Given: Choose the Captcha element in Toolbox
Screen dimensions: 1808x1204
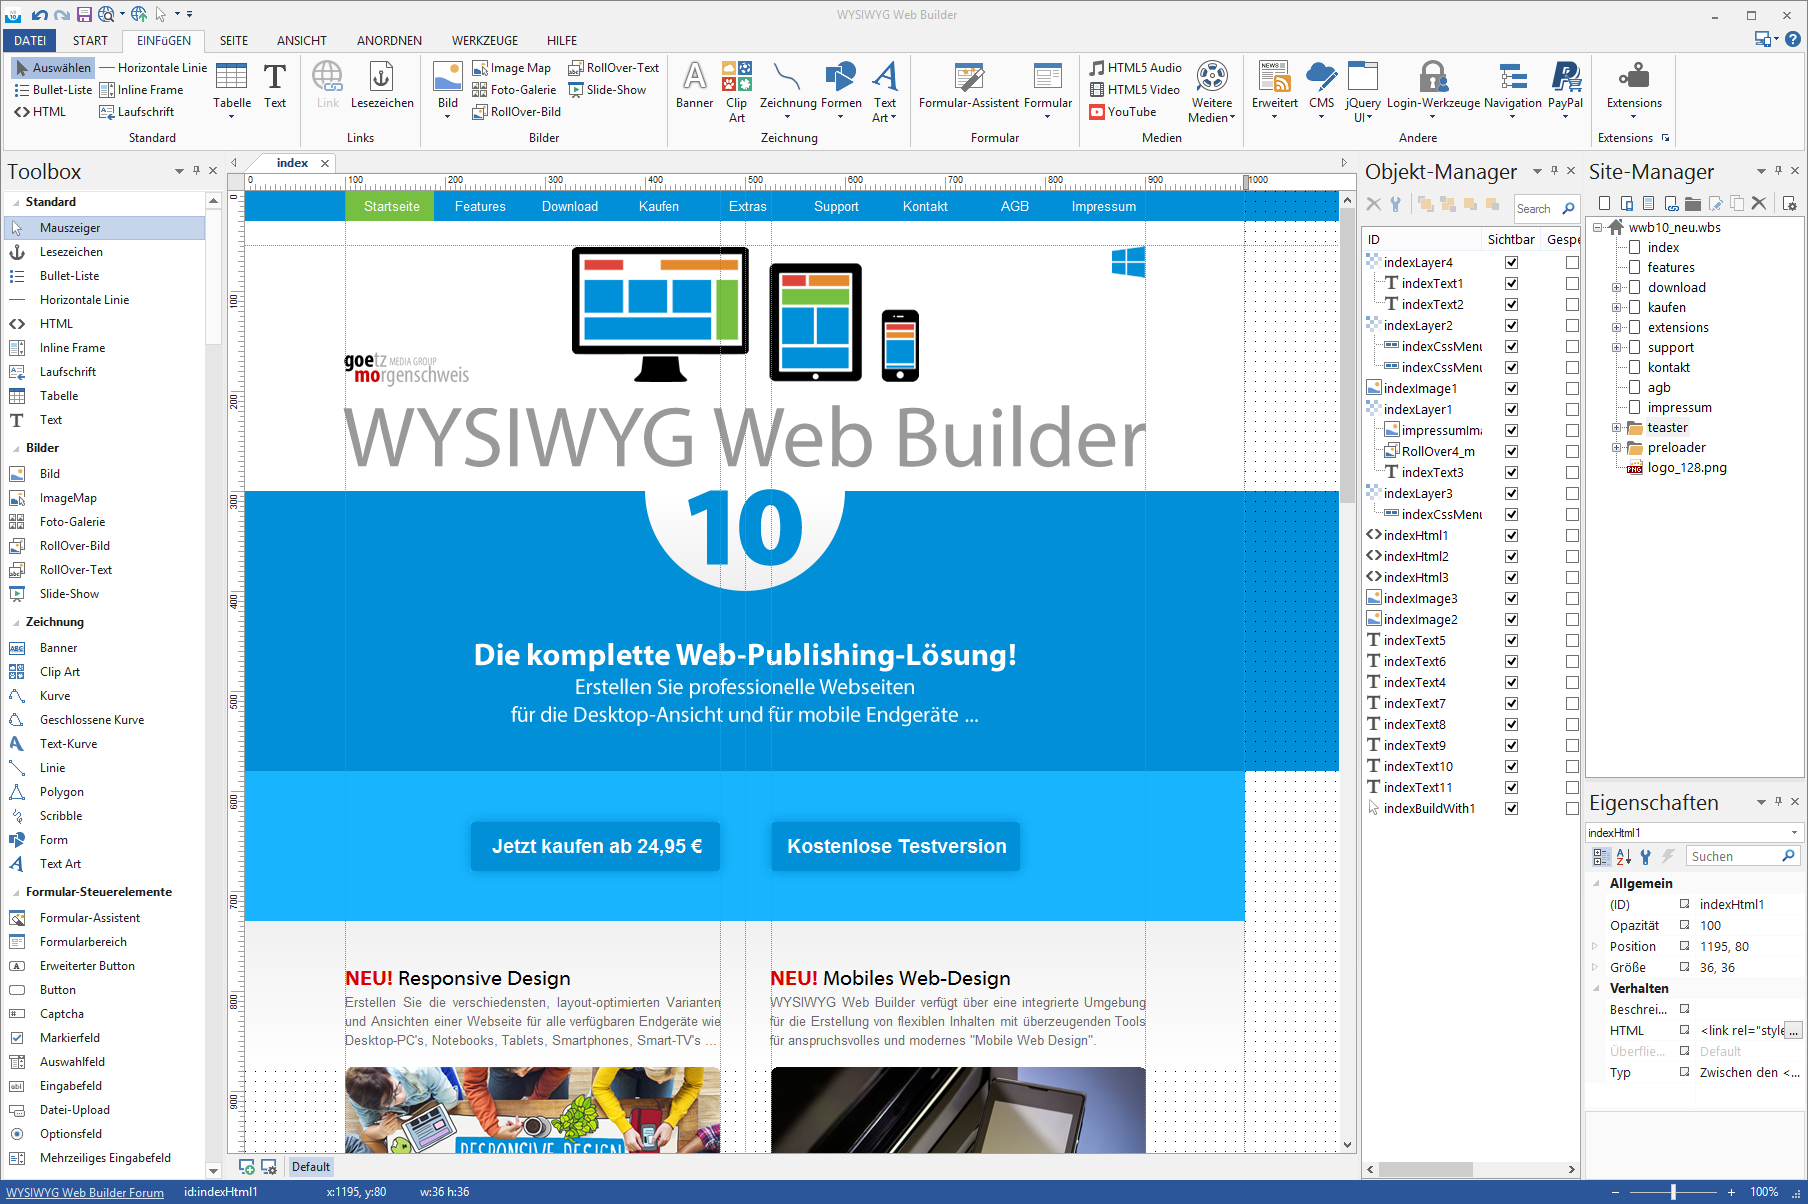Looking at the screenshot, I should [x=61, y=1014].
